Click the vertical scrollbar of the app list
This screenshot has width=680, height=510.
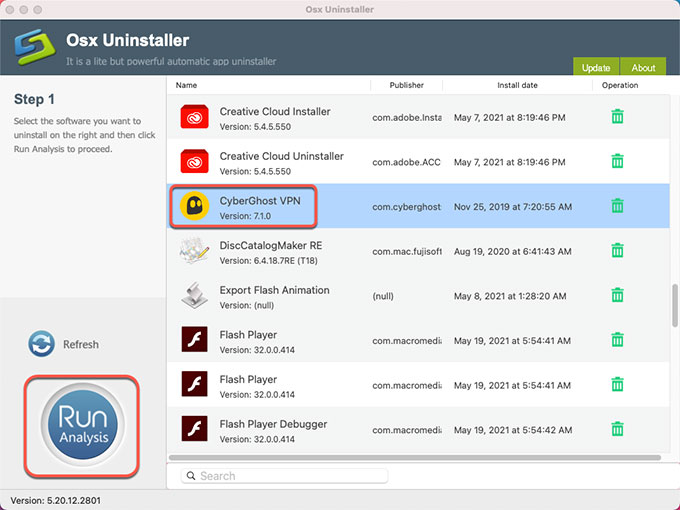(x=675, y=305)
